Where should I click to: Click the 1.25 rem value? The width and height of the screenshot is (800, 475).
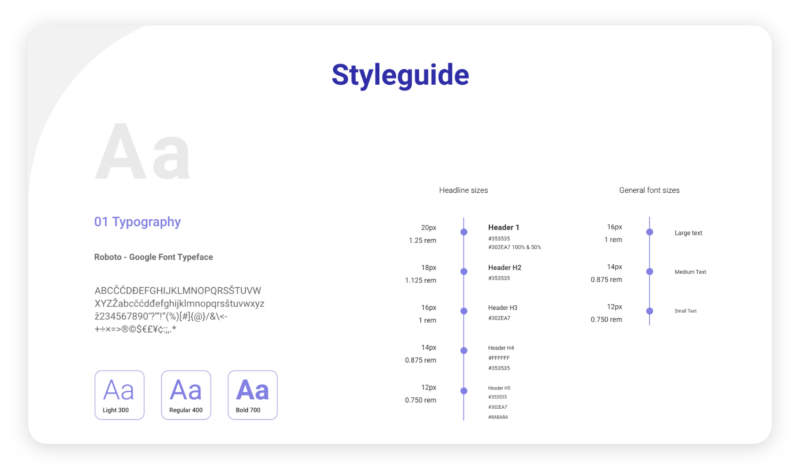point(422,240)
